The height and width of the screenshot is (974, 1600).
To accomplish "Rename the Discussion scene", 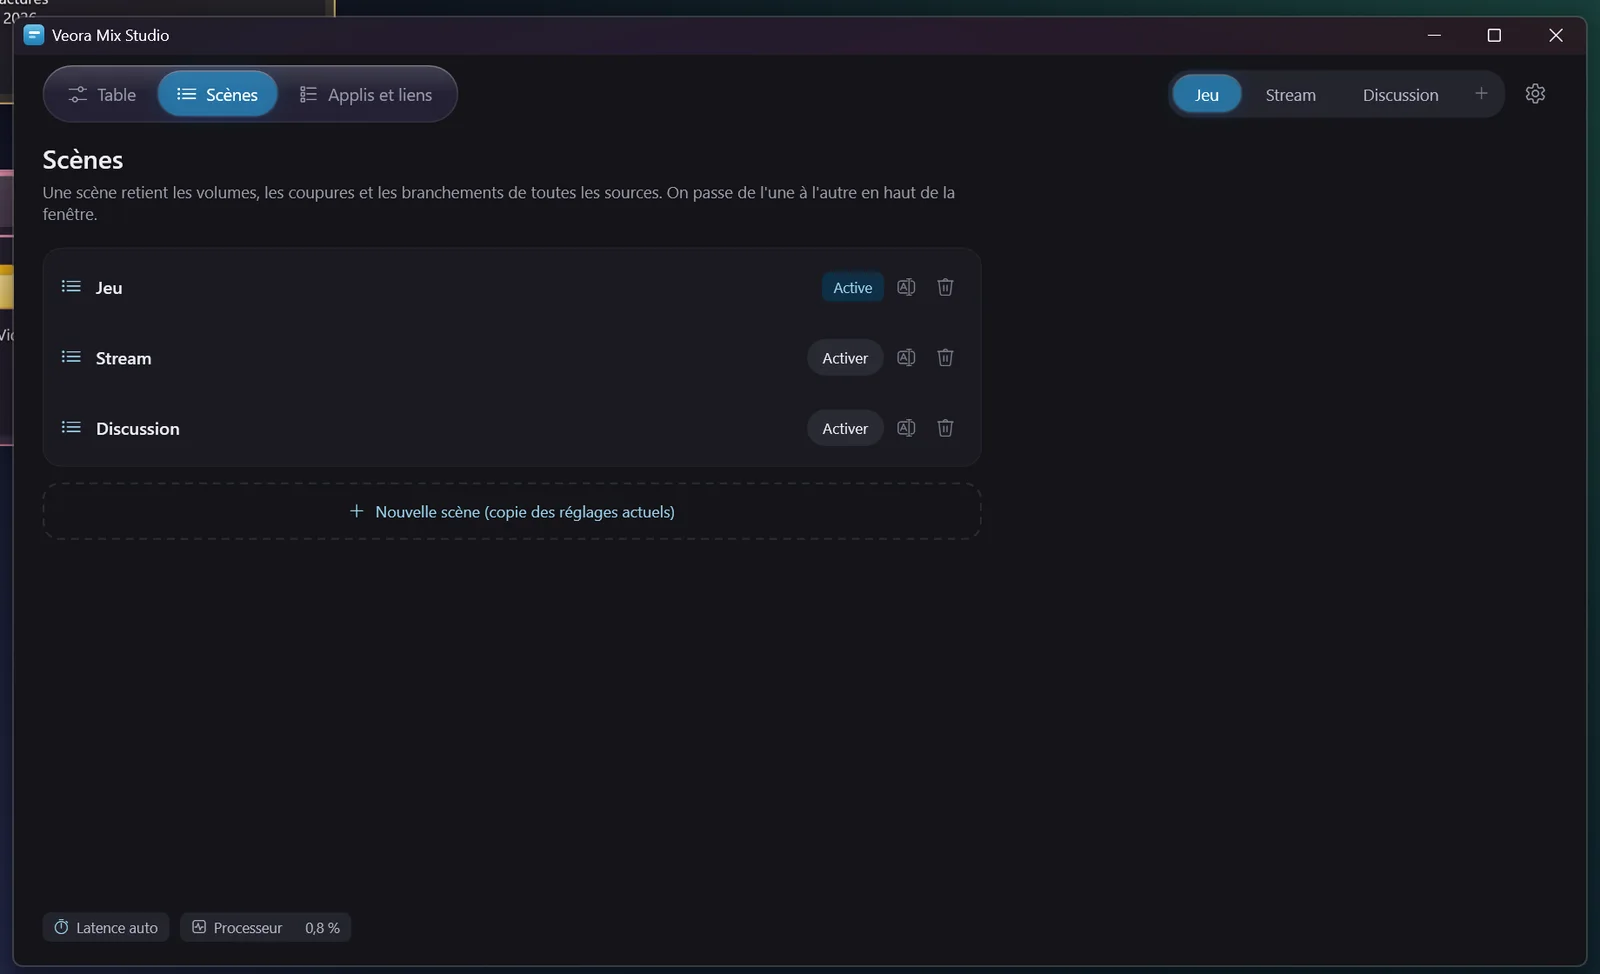I will point(906,428).
